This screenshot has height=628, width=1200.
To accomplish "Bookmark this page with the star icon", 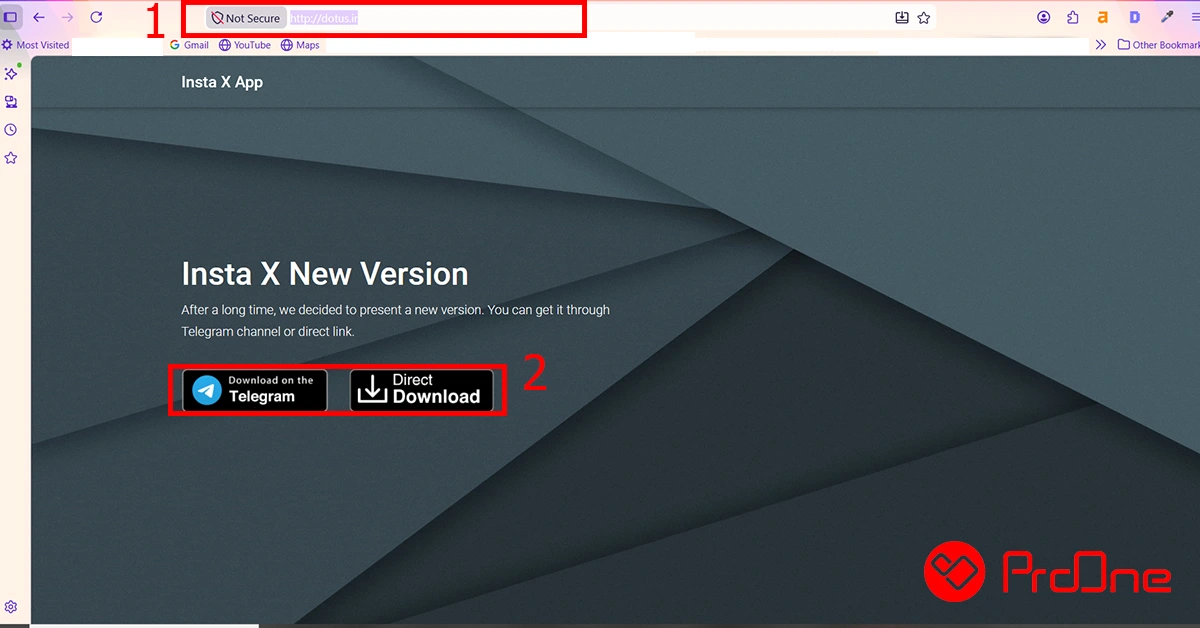I will [924, 17].
